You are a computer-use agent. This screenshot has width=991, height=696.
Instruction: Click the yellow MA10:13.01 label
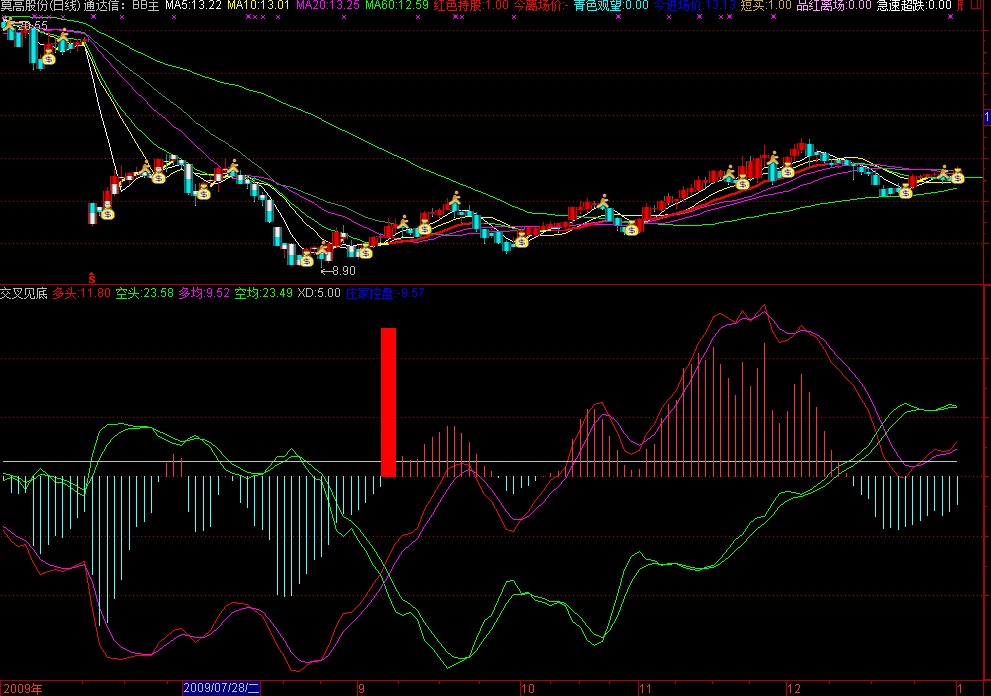pyautogui.click(x=258, y=6)
